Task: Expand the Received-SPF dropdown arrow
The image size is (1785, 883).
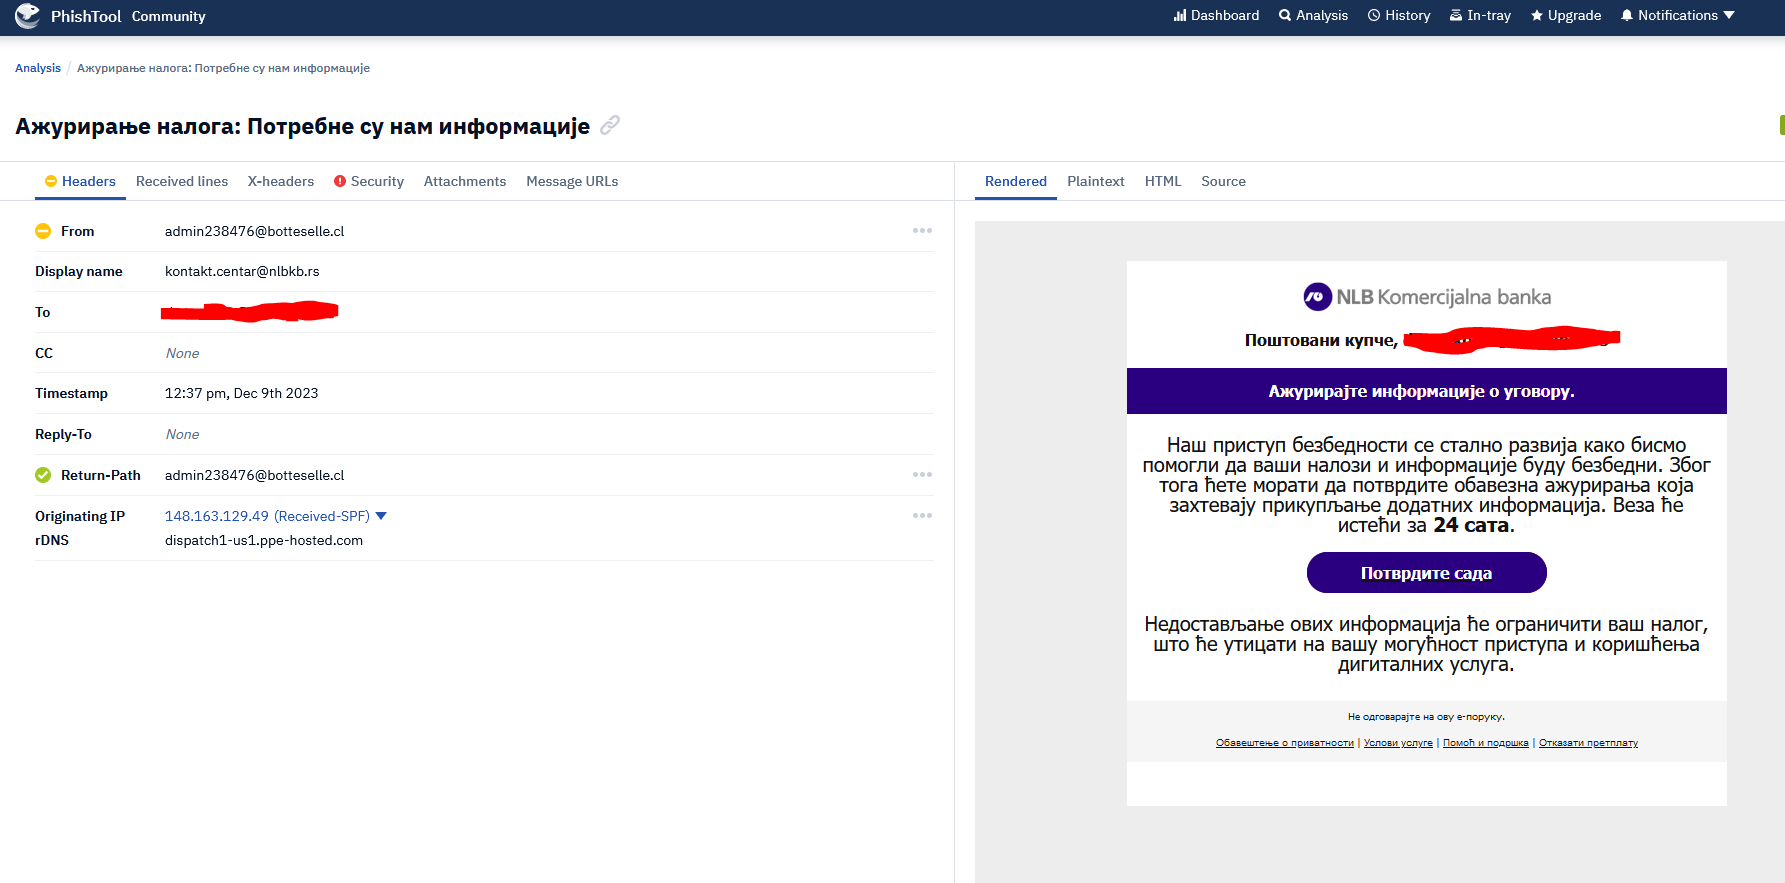Action: pos(381,516)
